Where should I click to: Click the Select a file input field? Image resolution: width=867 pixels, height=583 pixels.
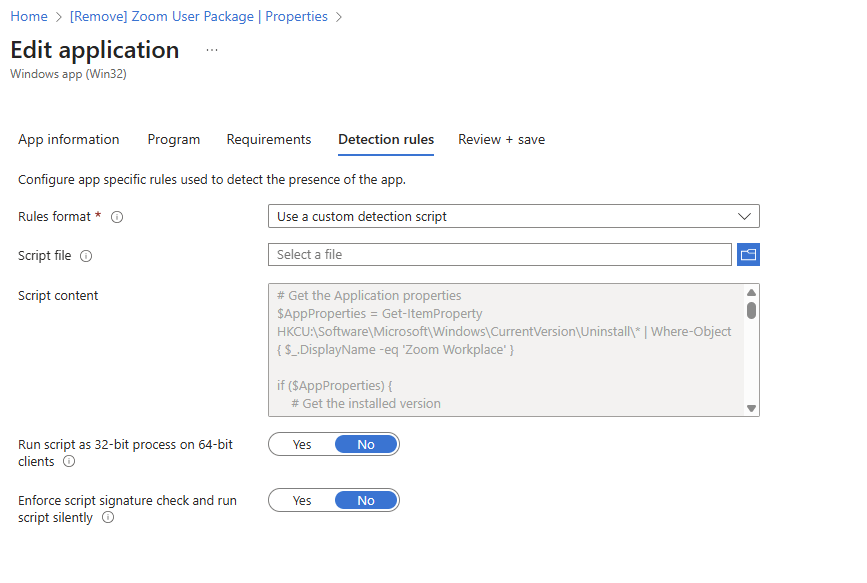click(499, 255)
